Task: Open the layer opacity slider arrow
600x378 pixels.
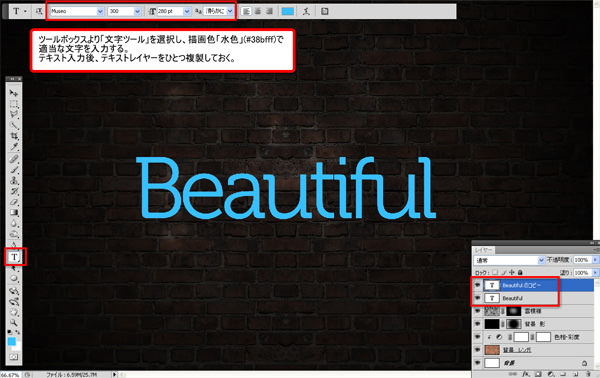Action: click(595, 260)
